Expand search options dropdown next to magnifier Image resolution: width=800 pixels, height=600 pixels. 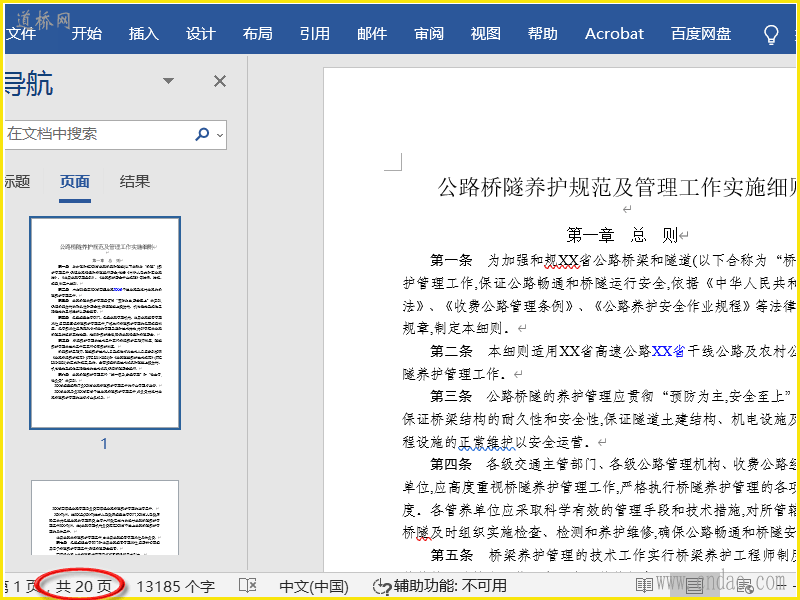pyautogui.click(x=220, y=134)
